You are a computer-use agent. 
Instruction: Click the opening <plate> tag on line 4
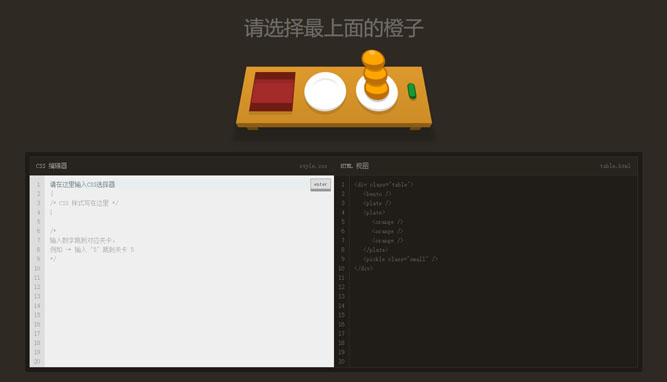374,212
